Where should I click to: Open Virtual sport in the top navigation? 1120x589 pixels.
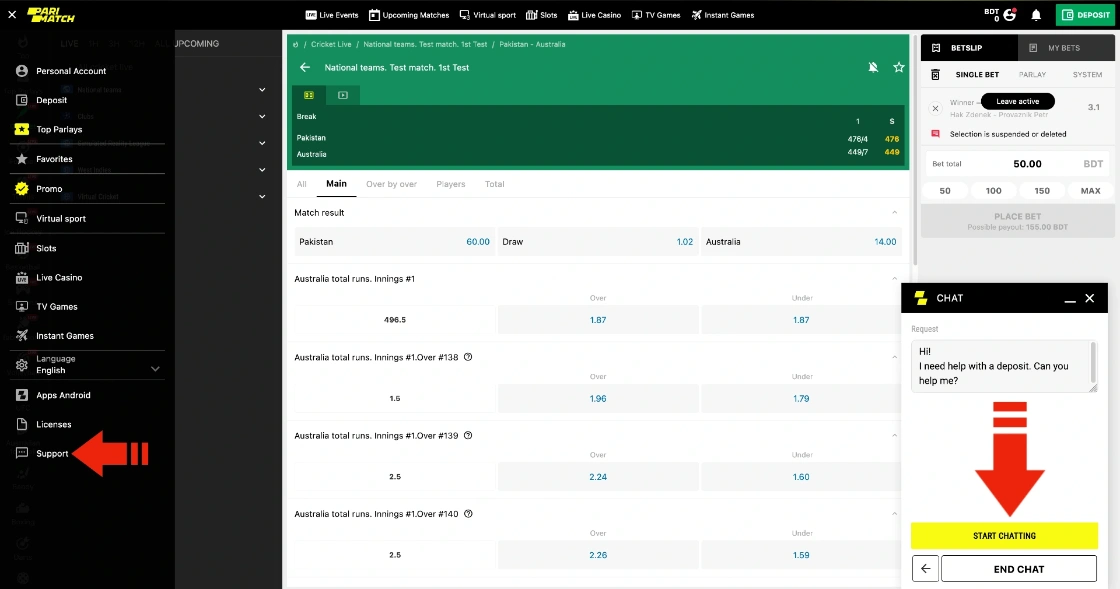tap(487, 15)
